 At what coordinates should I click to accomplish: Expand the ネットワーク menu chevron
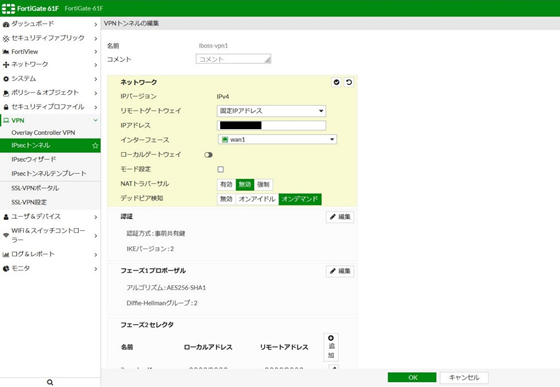(95, 65)
